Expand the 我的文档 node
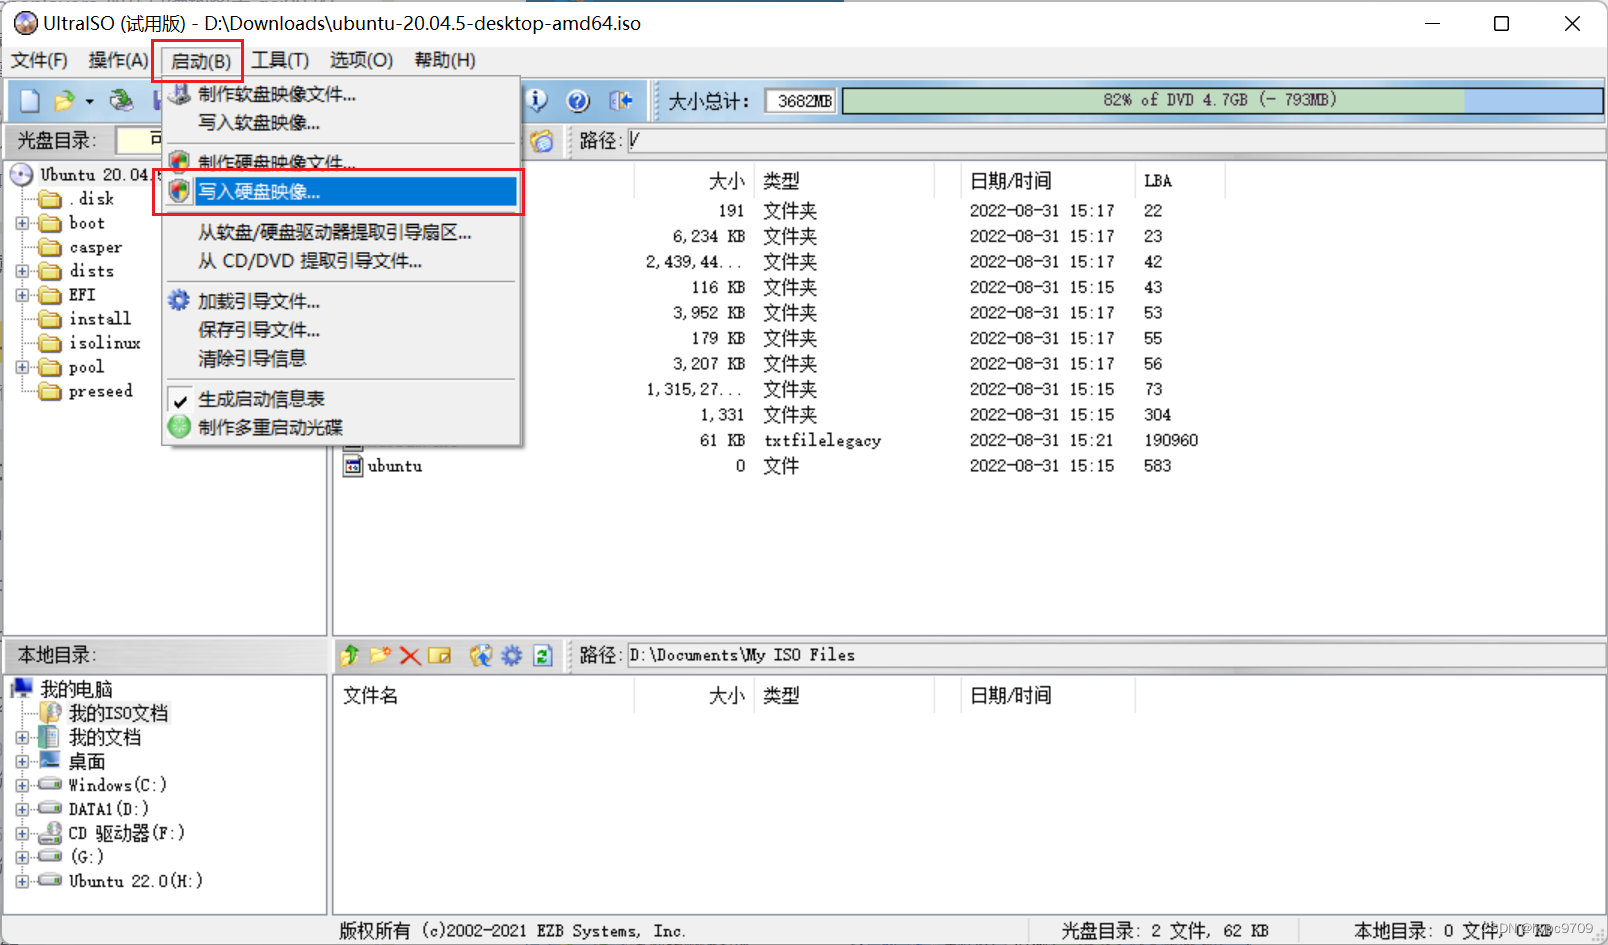Image resolution: width=1608 pixels, height=945 pixels. pyautogui.click(x=22, y=737)
